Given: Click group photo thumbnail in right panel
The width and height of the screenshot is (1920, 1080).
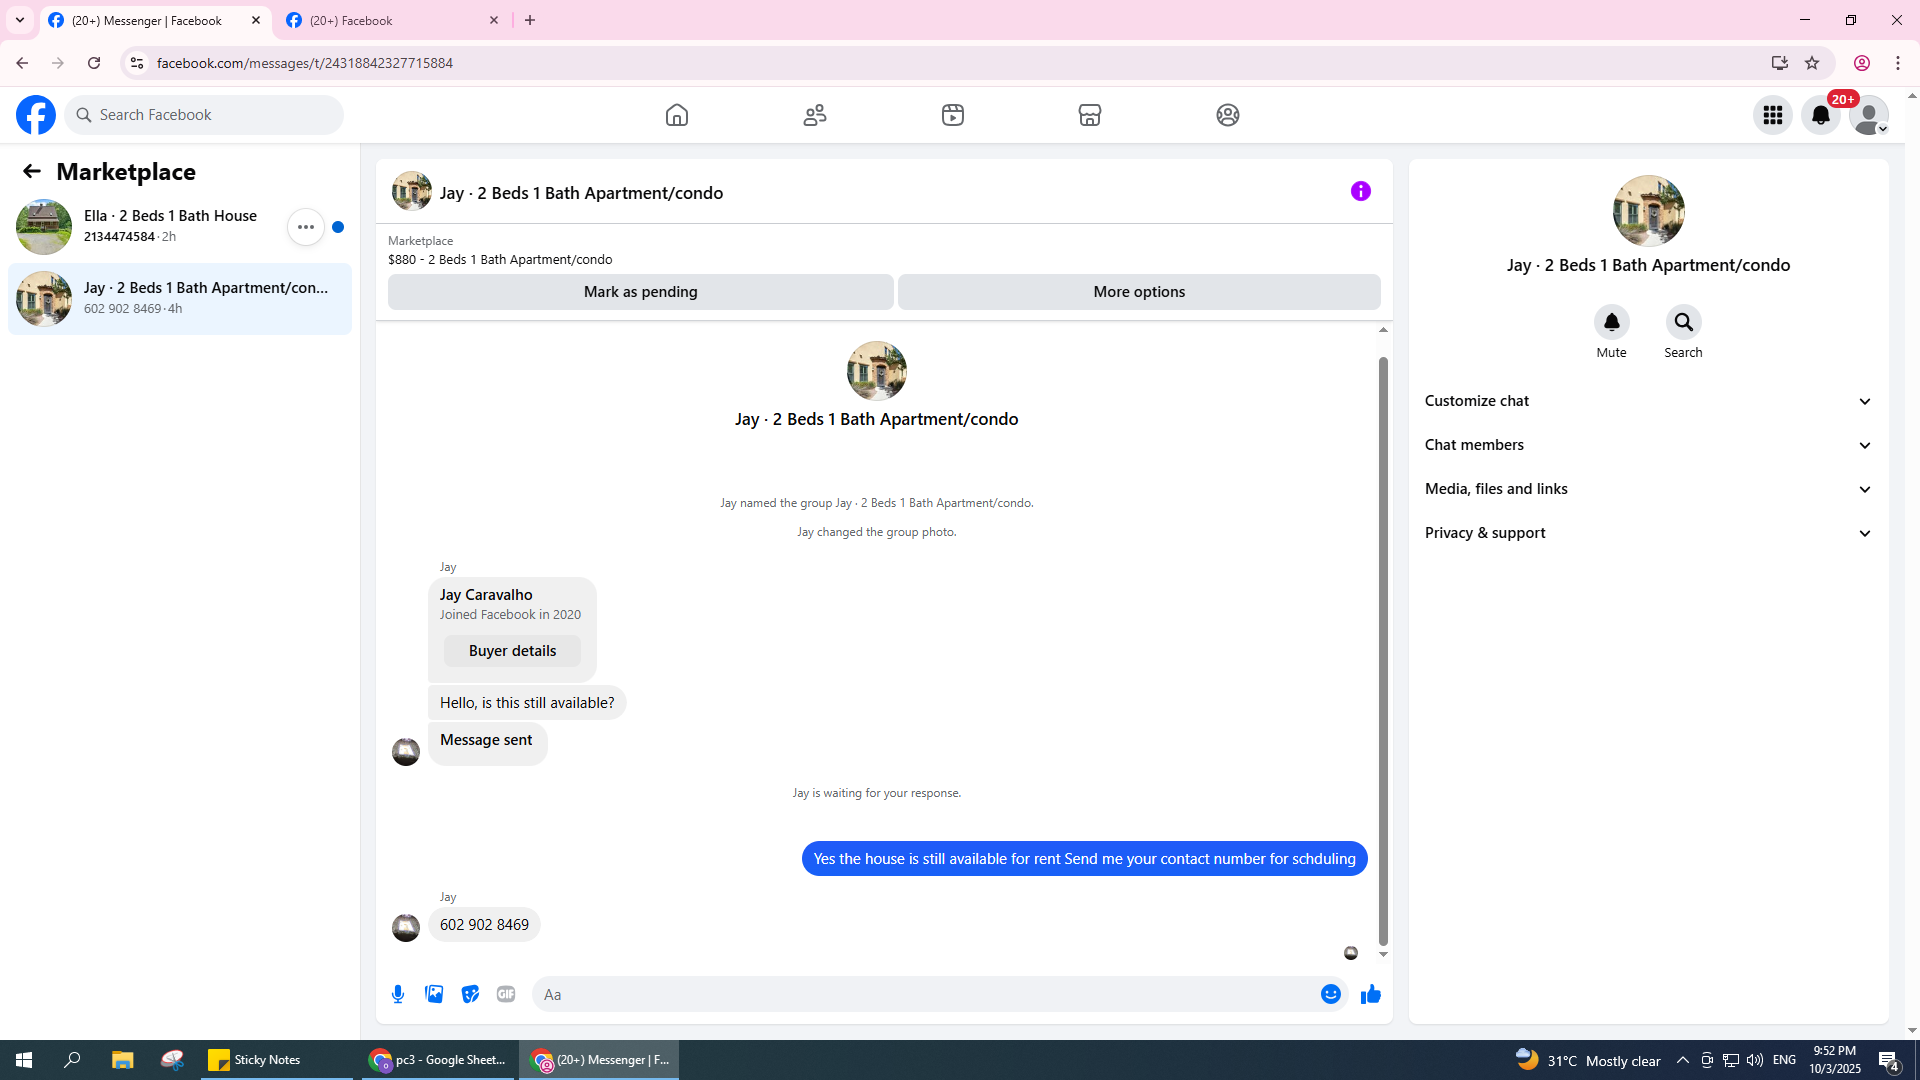Looking at the screenshot, I should pos(1649,211).
